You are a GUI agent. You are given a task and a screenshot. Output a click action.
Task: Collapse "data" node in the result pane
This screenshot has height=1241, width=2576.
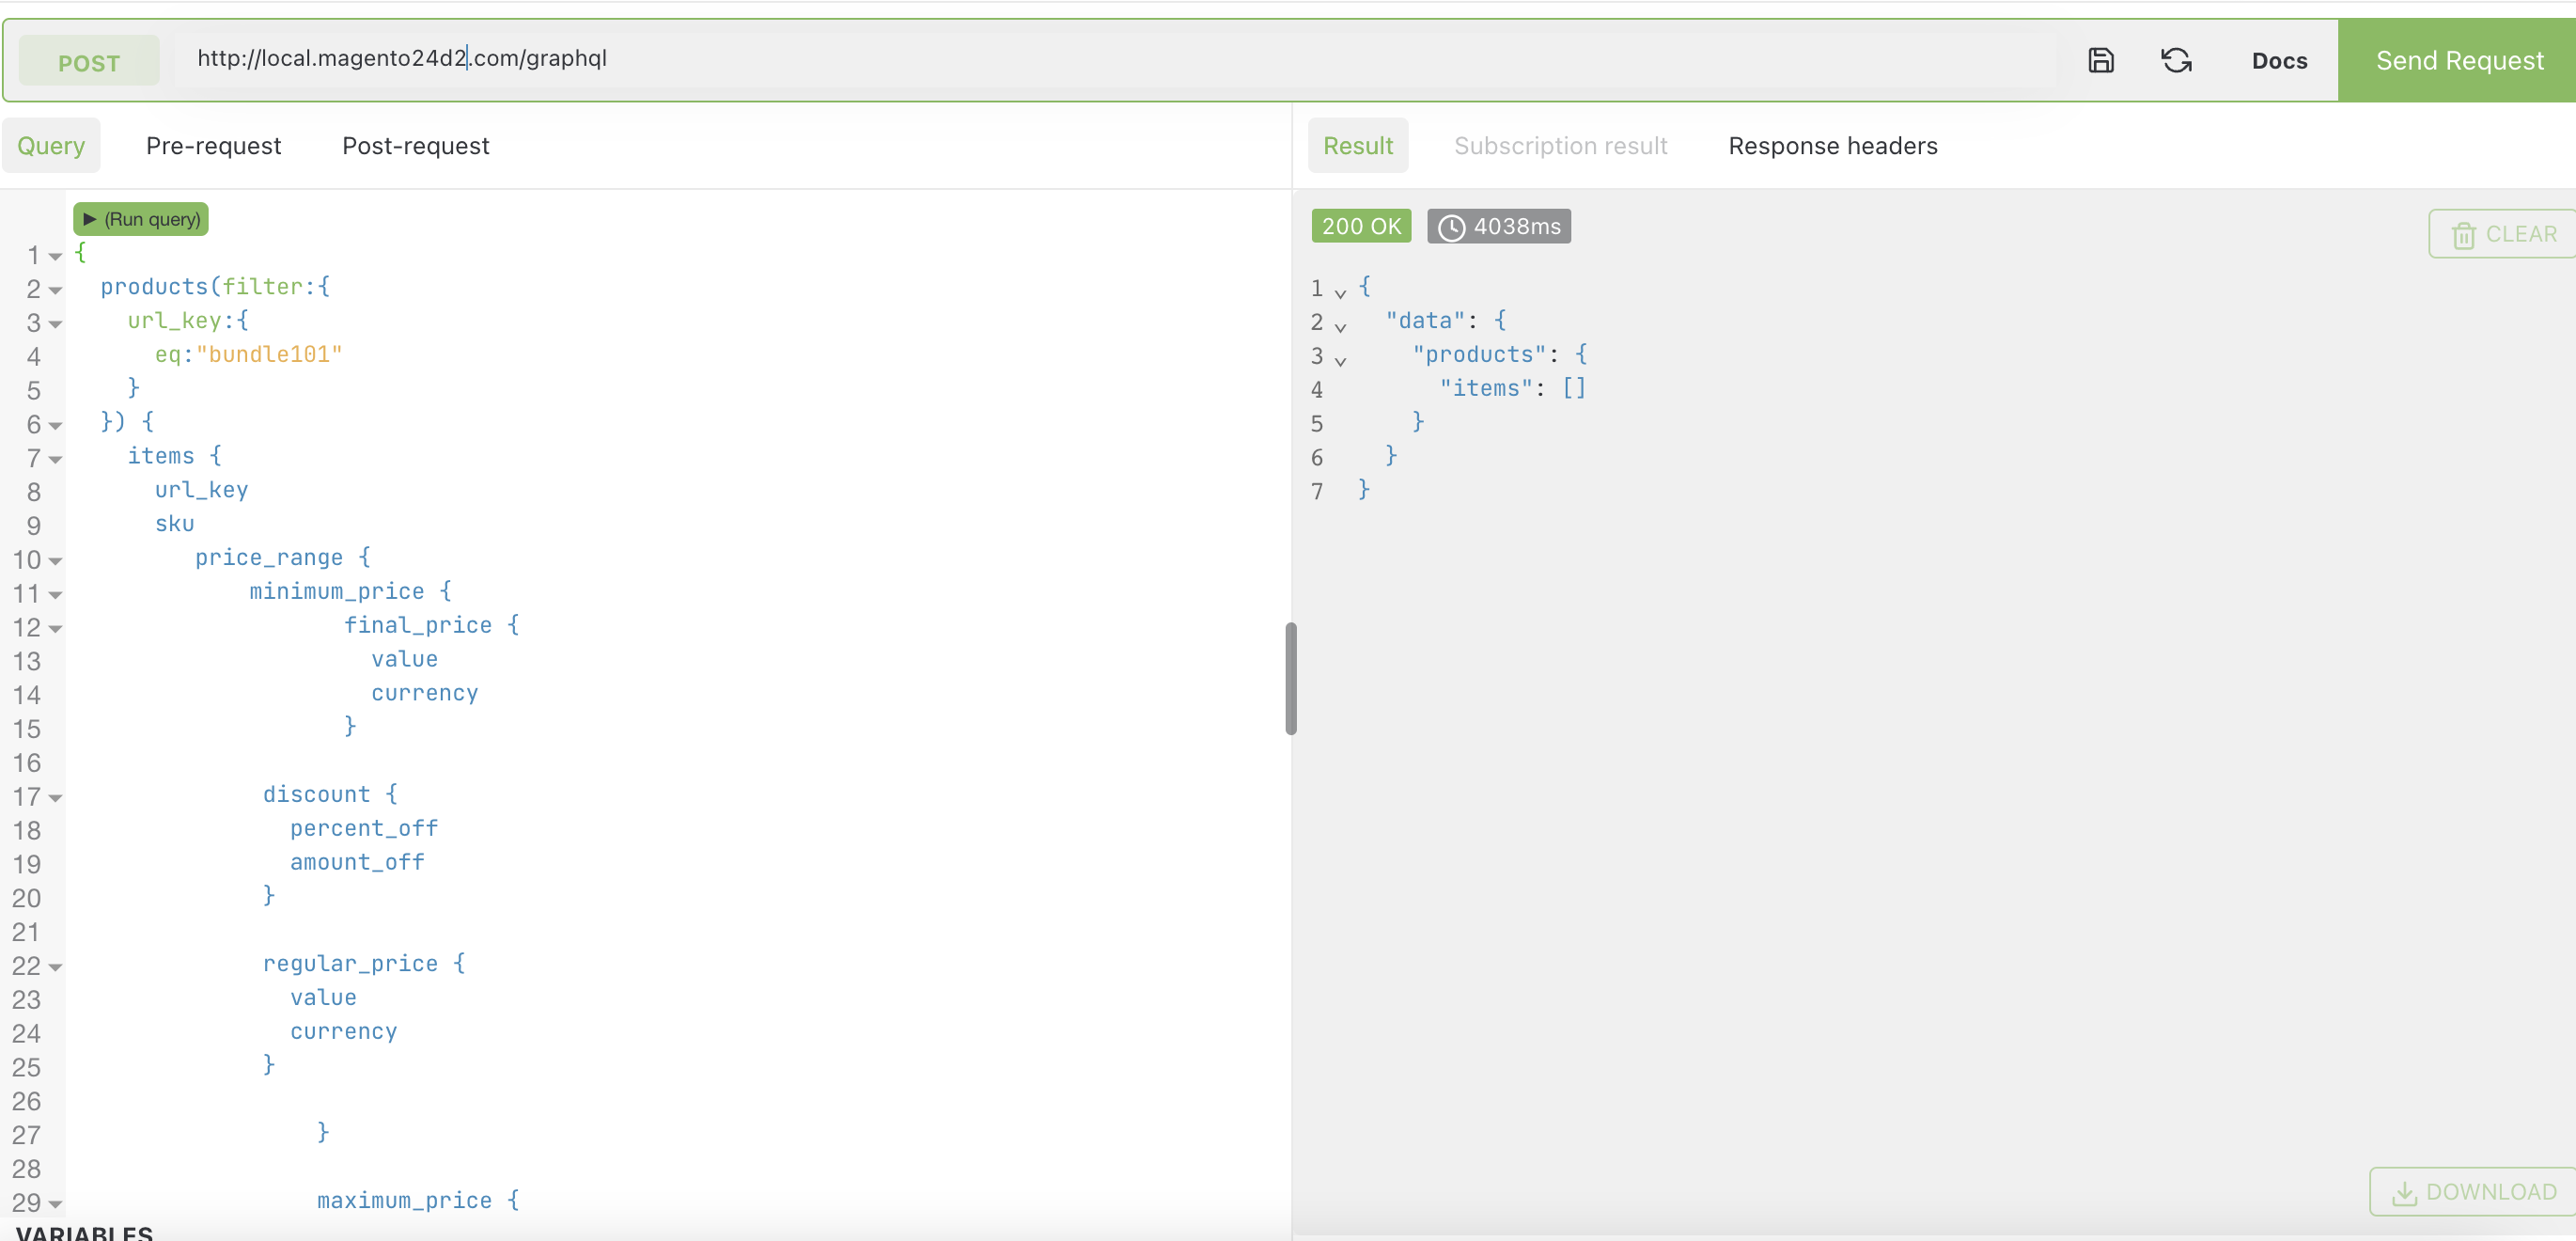coord(1340,327)
